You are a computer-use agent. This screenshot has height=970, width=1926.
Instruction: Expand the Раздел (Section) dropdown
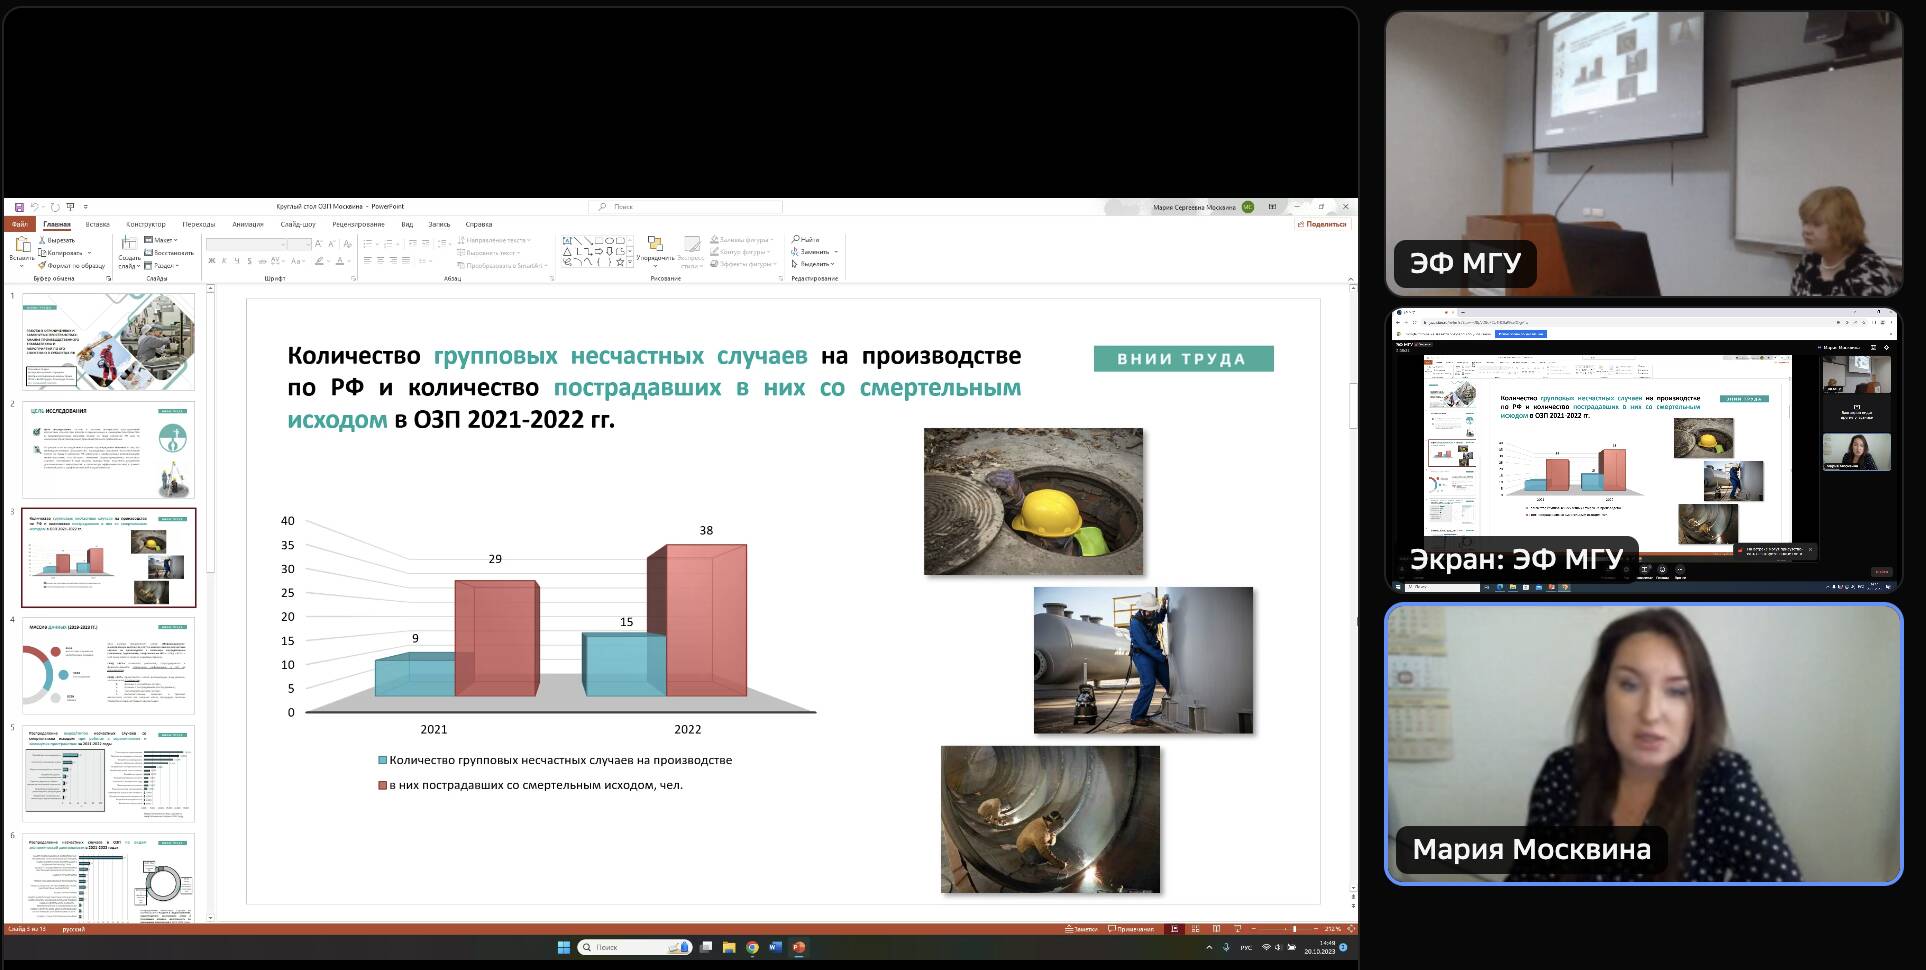(161, 266)
